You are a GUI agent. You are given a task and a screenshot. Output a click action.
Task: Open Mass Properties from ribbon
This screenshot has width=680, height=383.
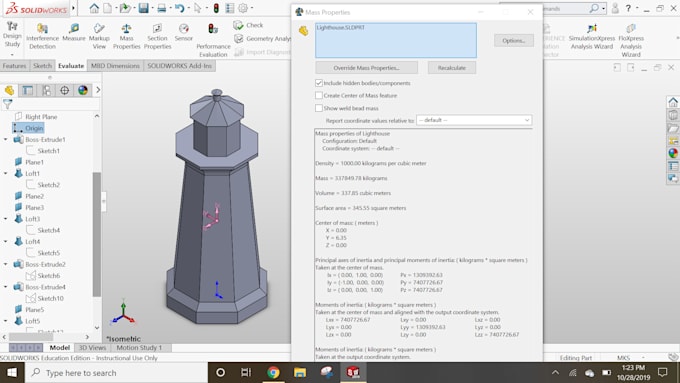click(x=127, y=36)
